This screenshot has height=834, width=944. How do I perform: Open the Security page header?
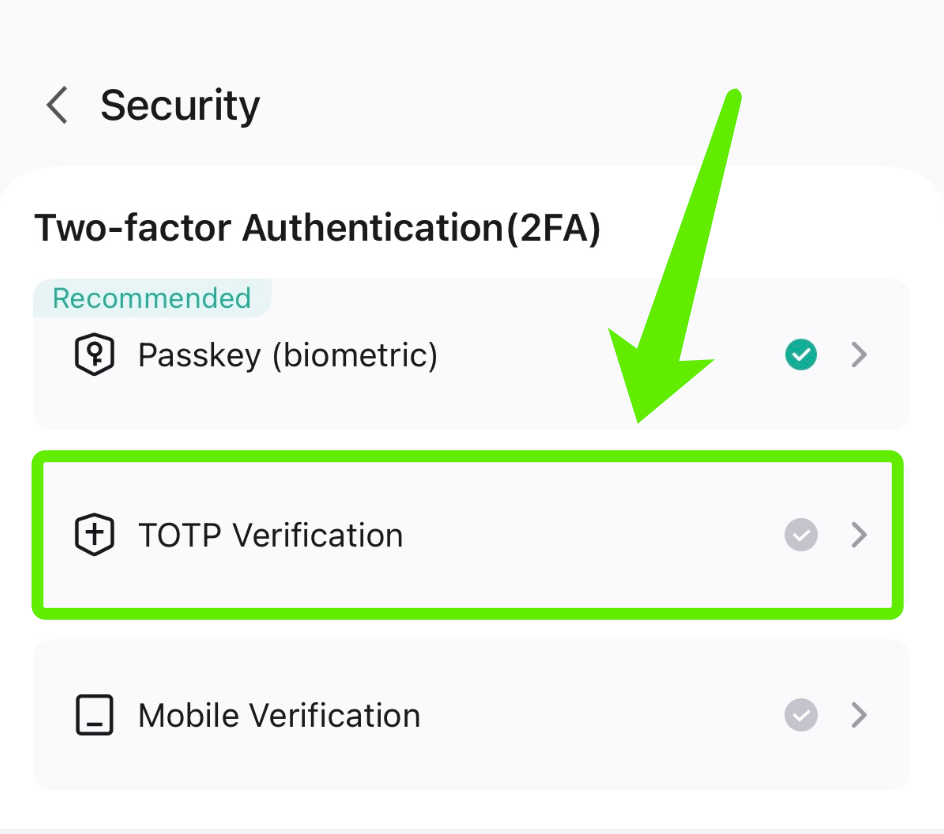[x=179, y=104]
